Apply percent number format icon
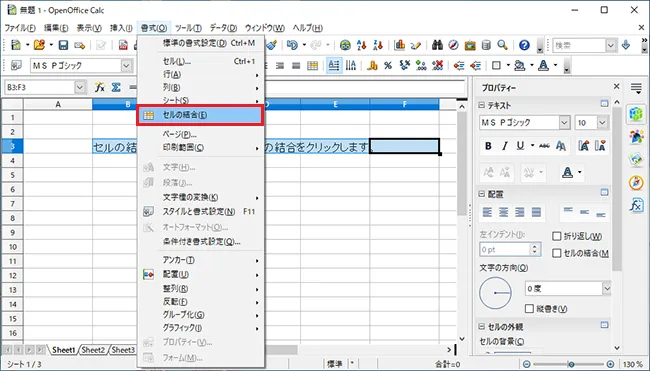The image size is (650, 371). click(388, 65)
